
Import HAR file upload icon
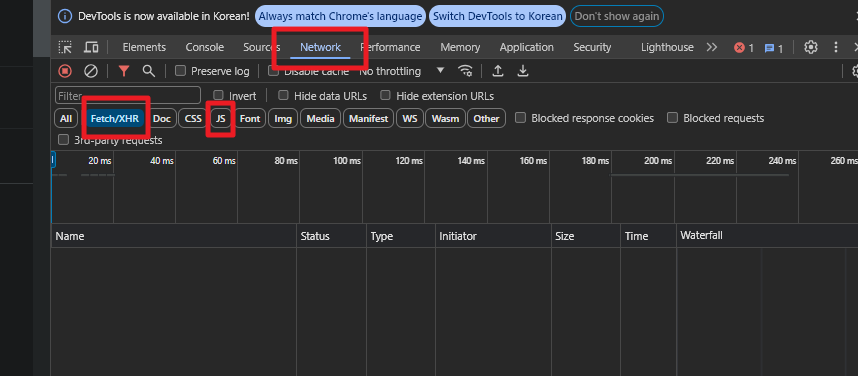coord(497,71)
